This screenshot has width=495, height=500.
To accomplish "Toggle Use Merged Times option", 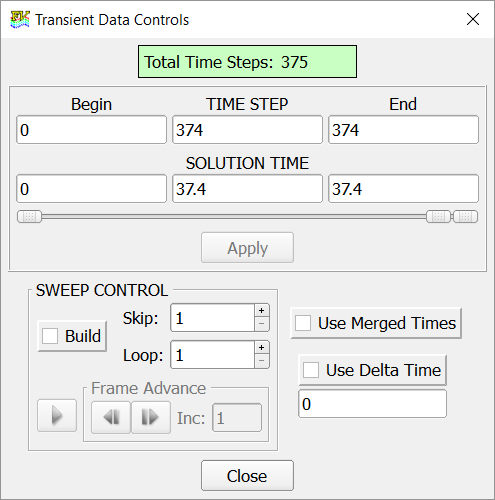I will point(303,323).
